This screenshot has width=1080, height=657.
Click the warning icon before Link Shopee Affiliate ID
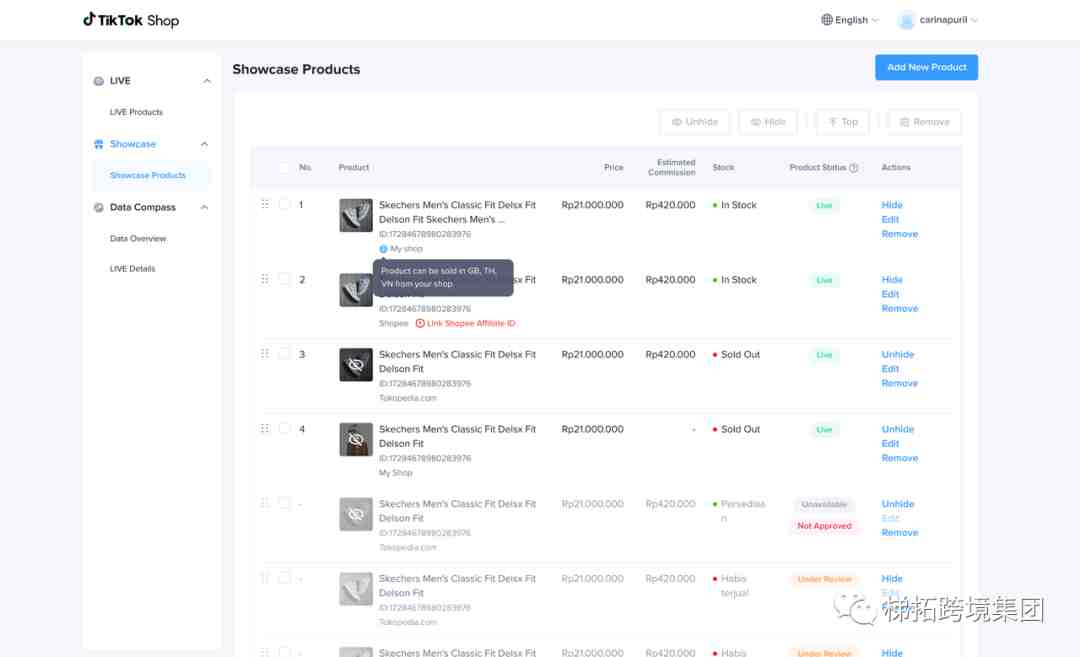(419, 323)
